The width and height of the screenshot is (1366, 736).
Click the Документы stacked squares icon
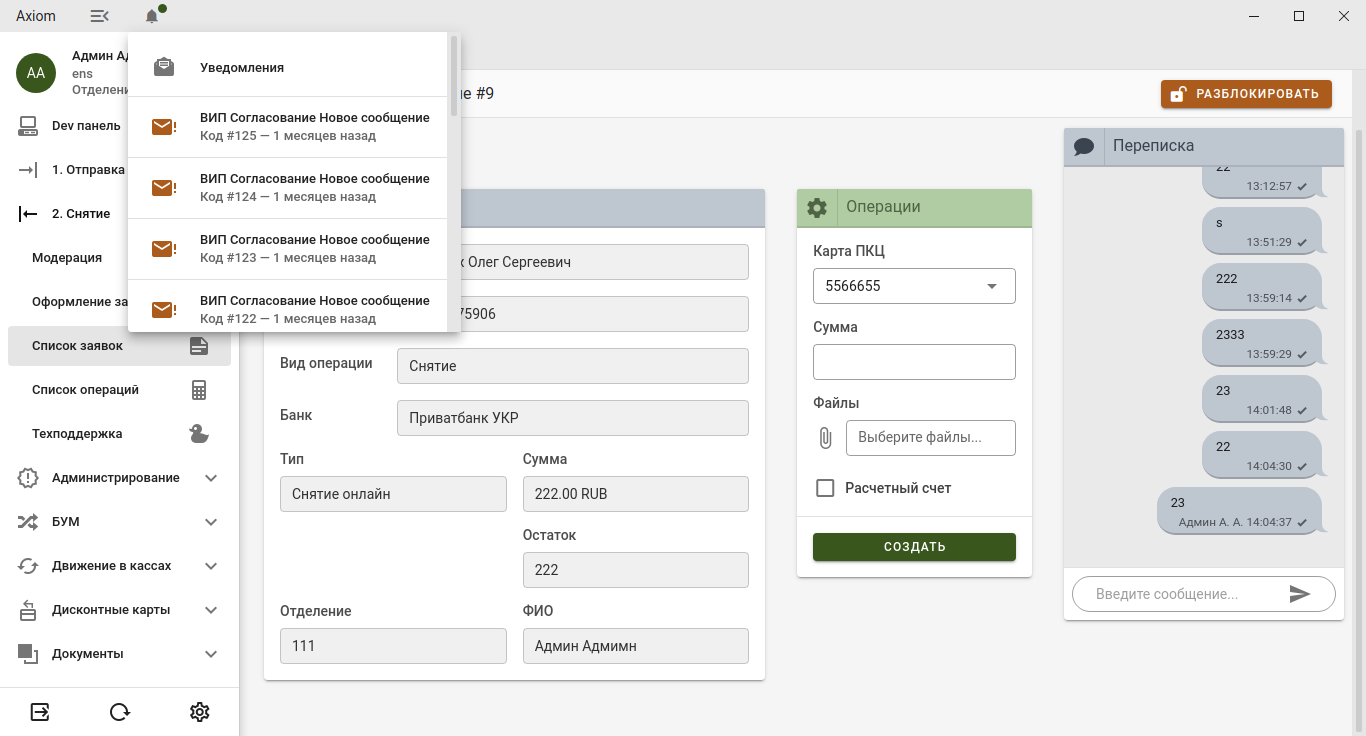point(28,654)
